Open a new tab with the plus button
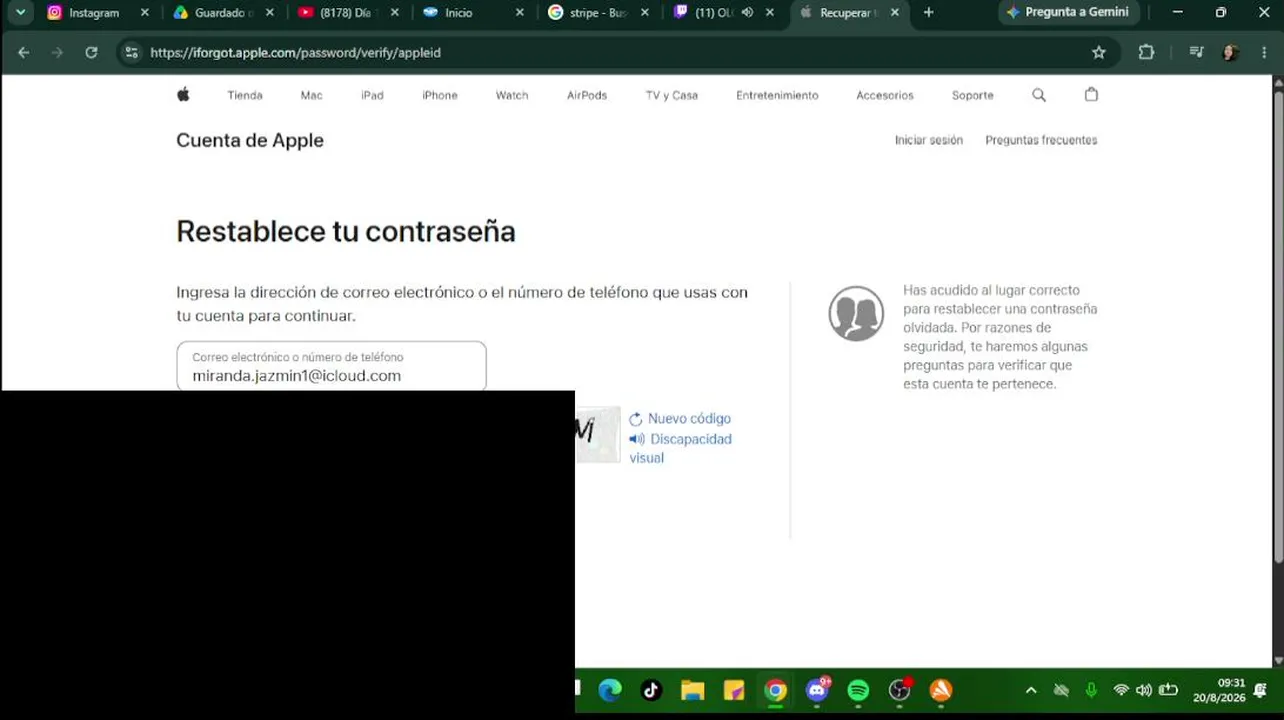1284x720 pixels. [928, 12]
